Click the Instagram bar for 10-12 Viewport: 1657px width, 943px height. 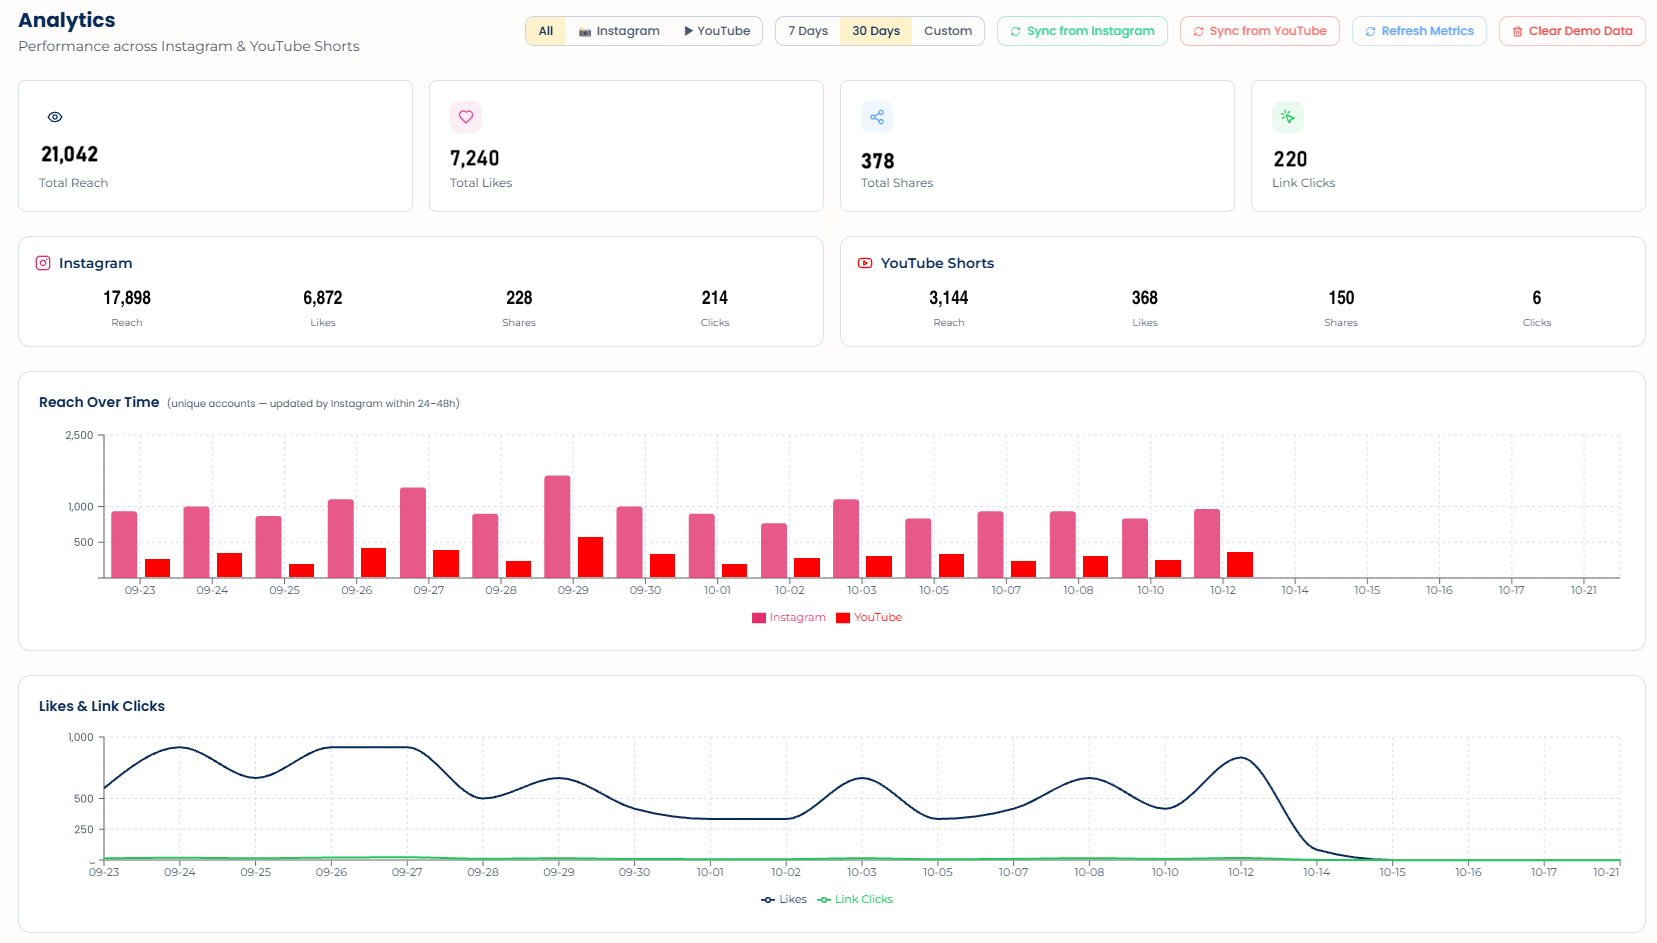click(x=1207, y=544)
